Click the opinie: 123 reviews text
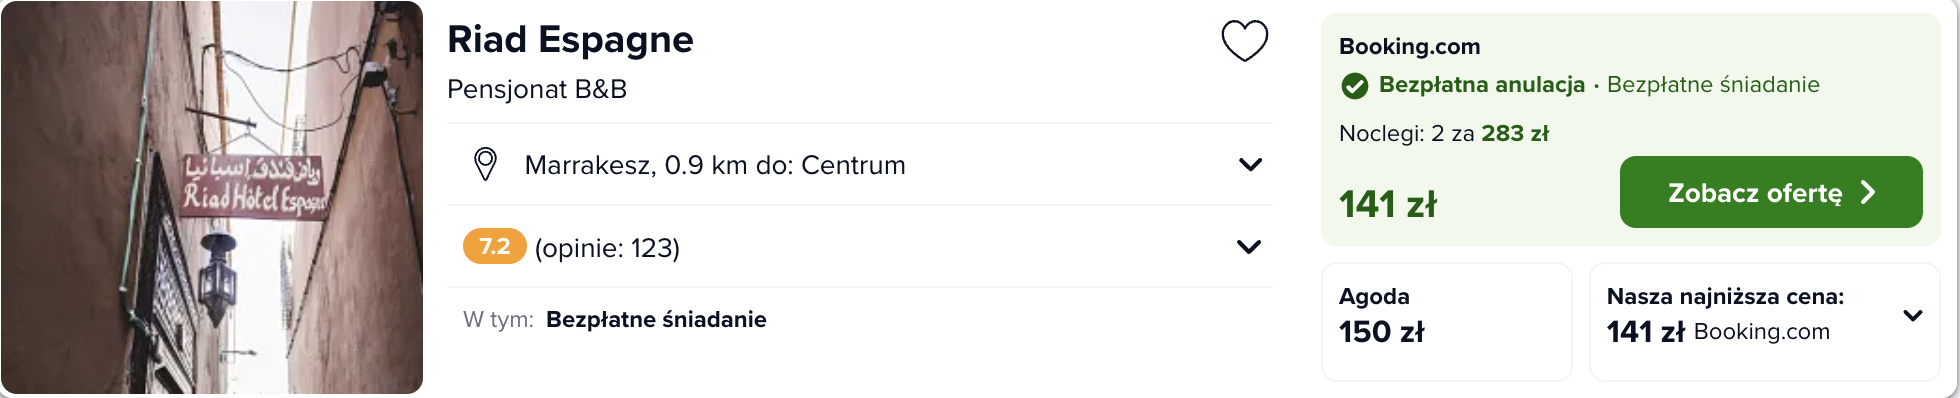 click(607, 248)
